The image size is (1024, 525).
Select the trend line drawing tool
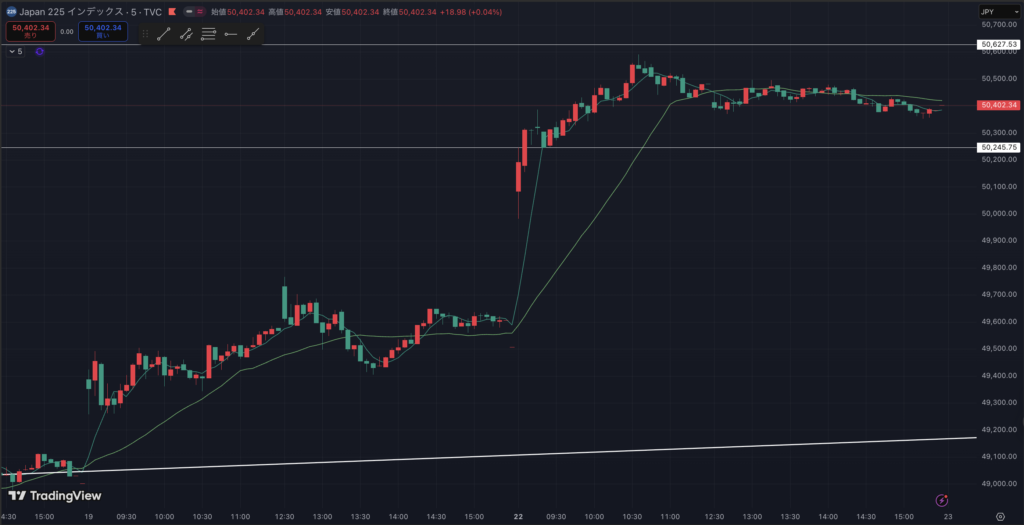pos(164,34)
